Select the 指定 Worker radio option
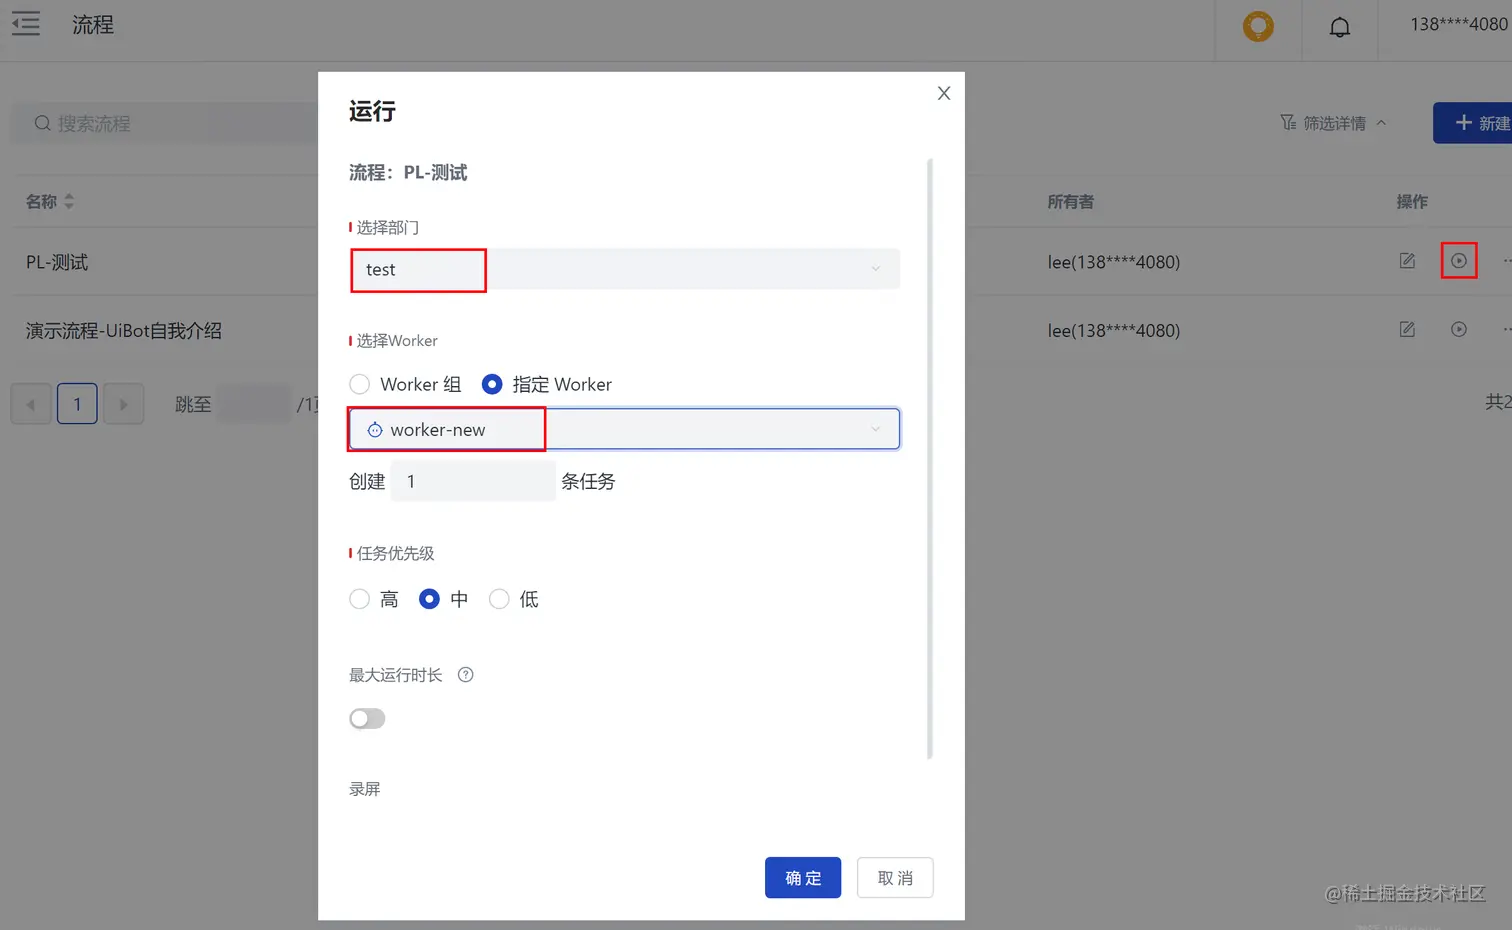This screenshot has height=930, width=1512. point(492,384)
